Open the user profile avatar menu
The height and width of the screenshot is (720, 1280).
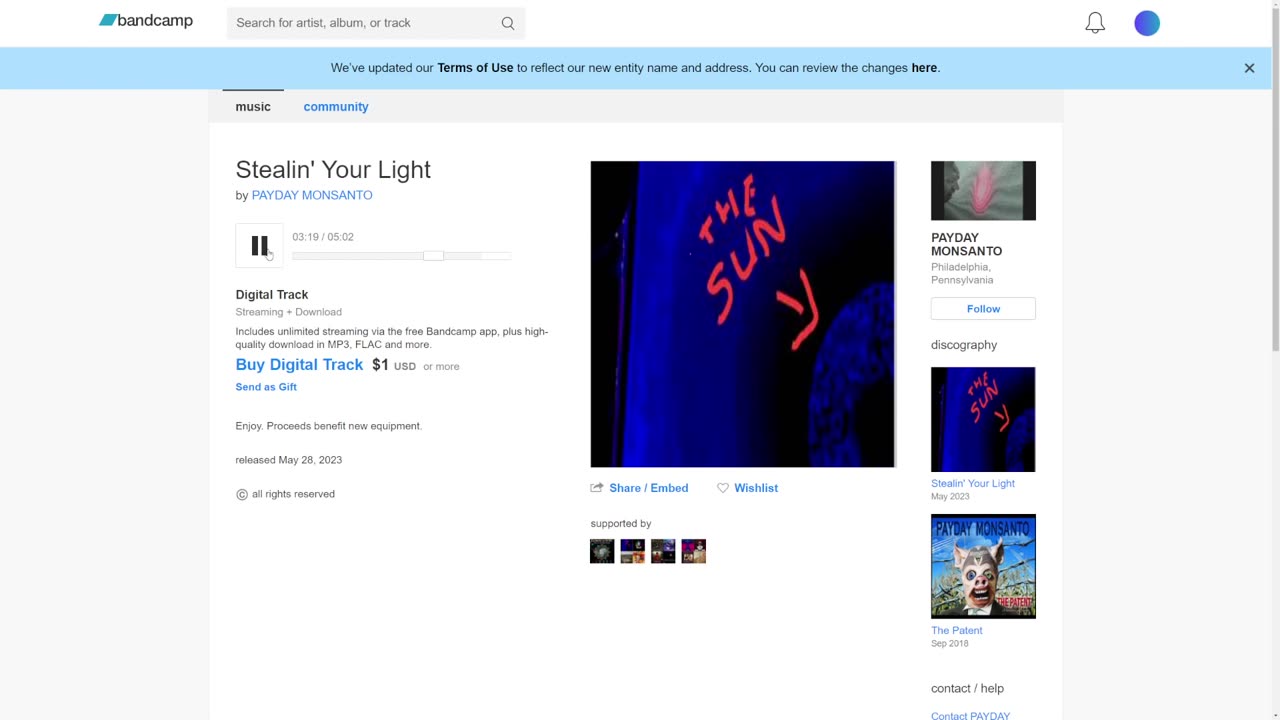click(x=1147, y=23)
